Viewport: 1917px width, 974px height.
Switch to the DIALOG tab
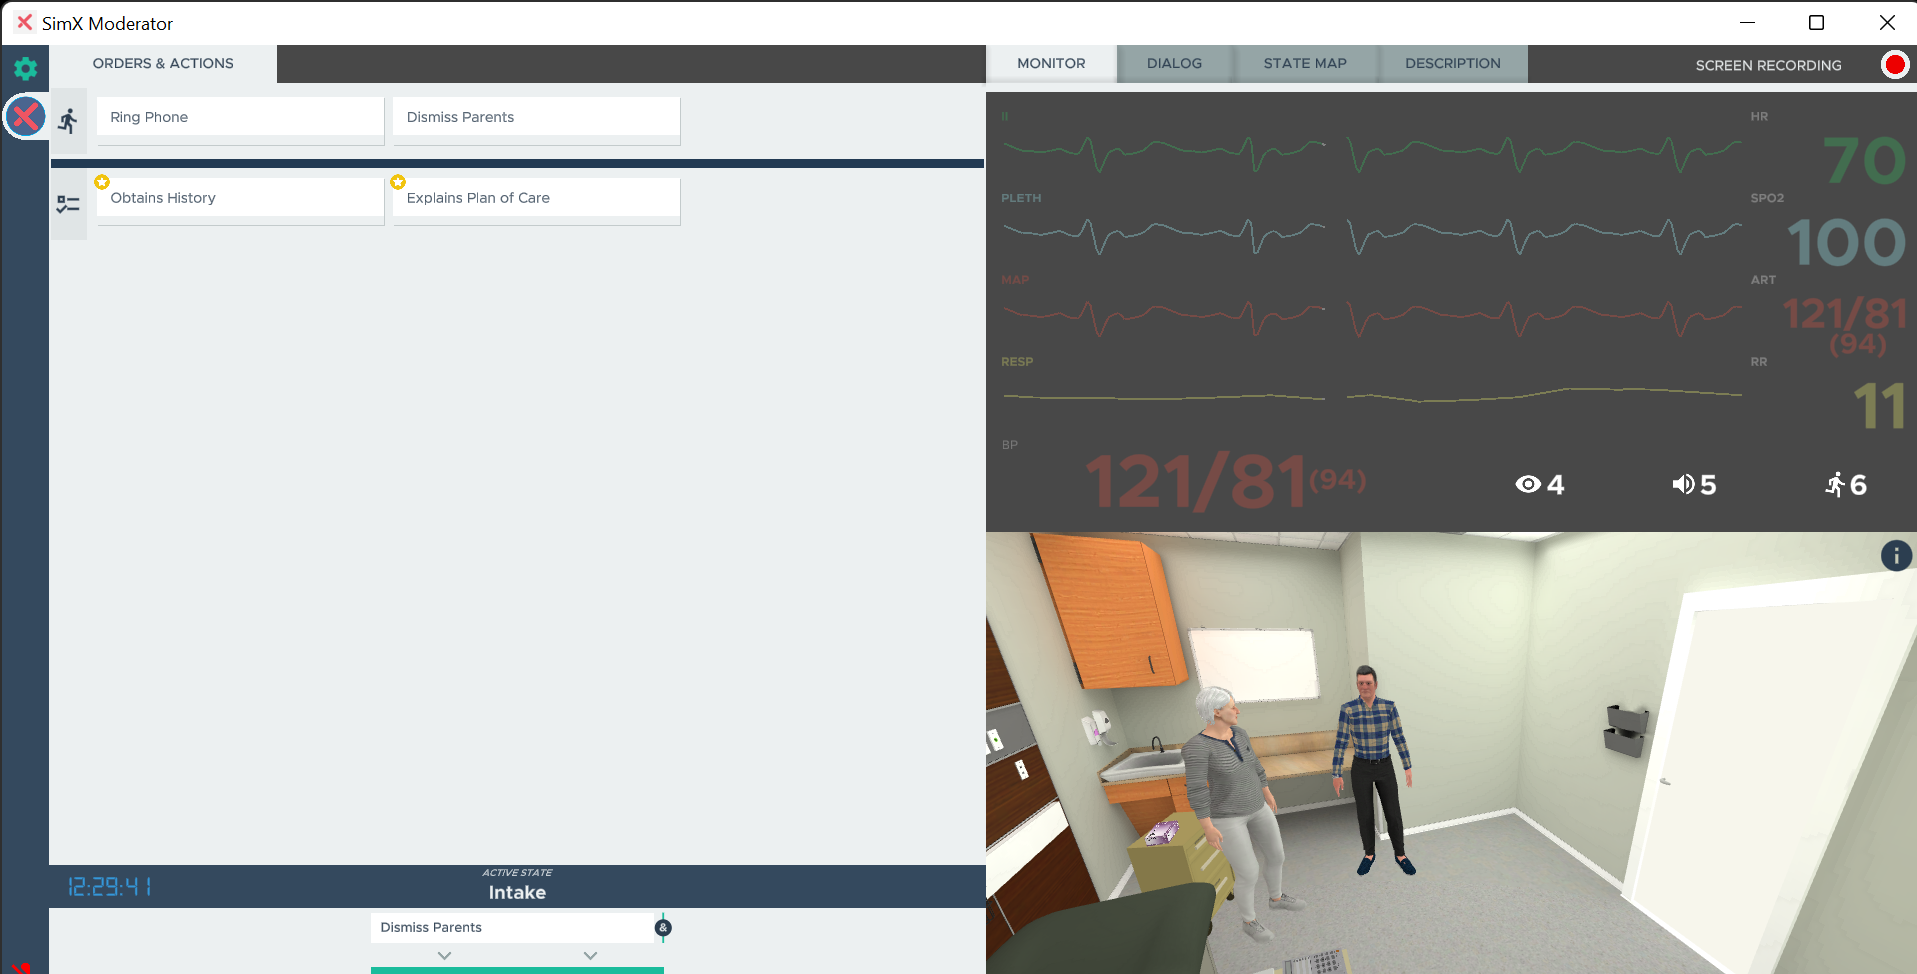tap(1174, 63)
